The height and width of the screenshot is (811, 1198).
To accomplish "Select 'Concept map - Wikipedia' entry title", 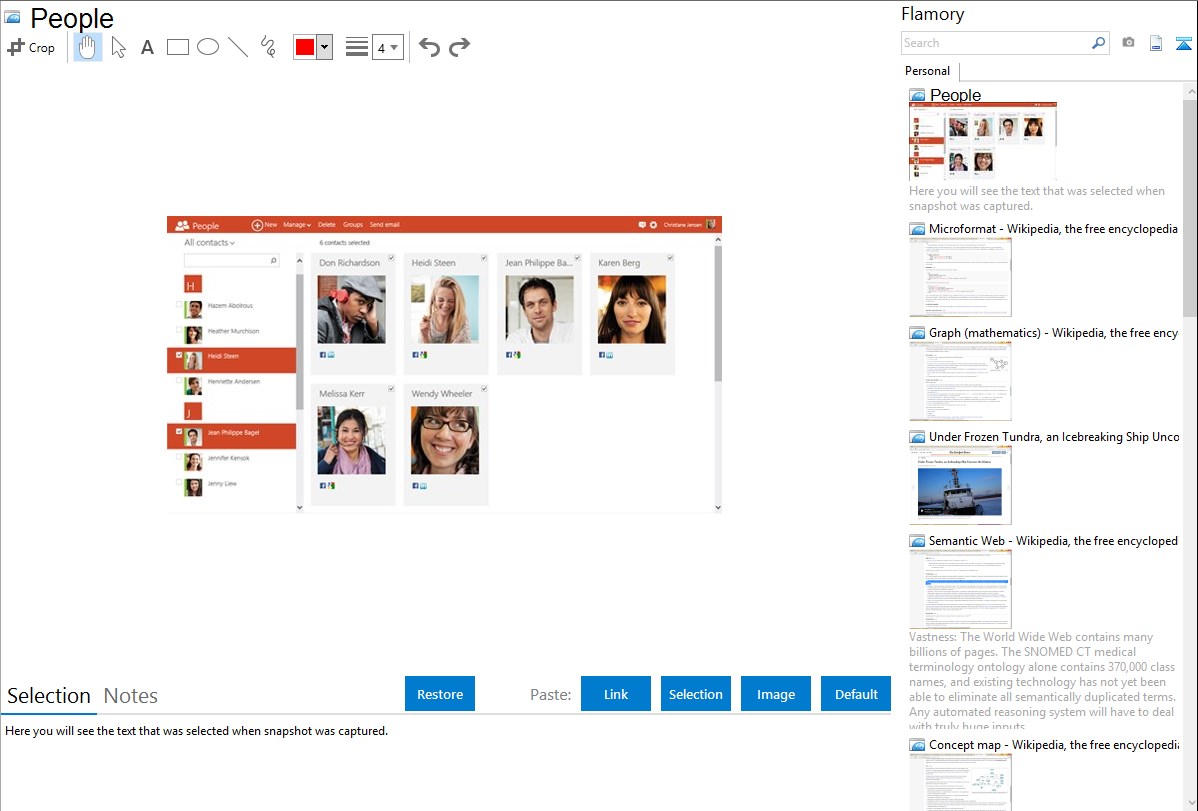I will [x=1054, y=745].
